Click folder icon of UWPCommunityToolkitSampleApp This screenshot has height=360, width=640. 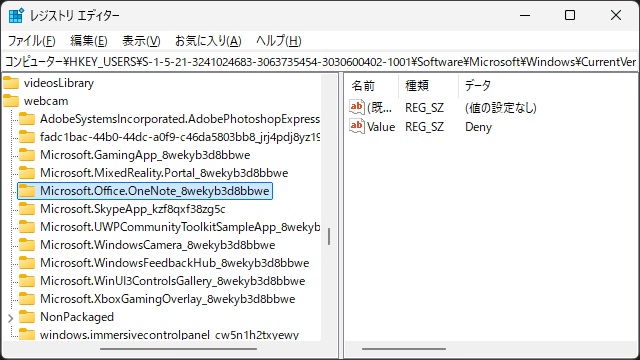click(27, 227)
